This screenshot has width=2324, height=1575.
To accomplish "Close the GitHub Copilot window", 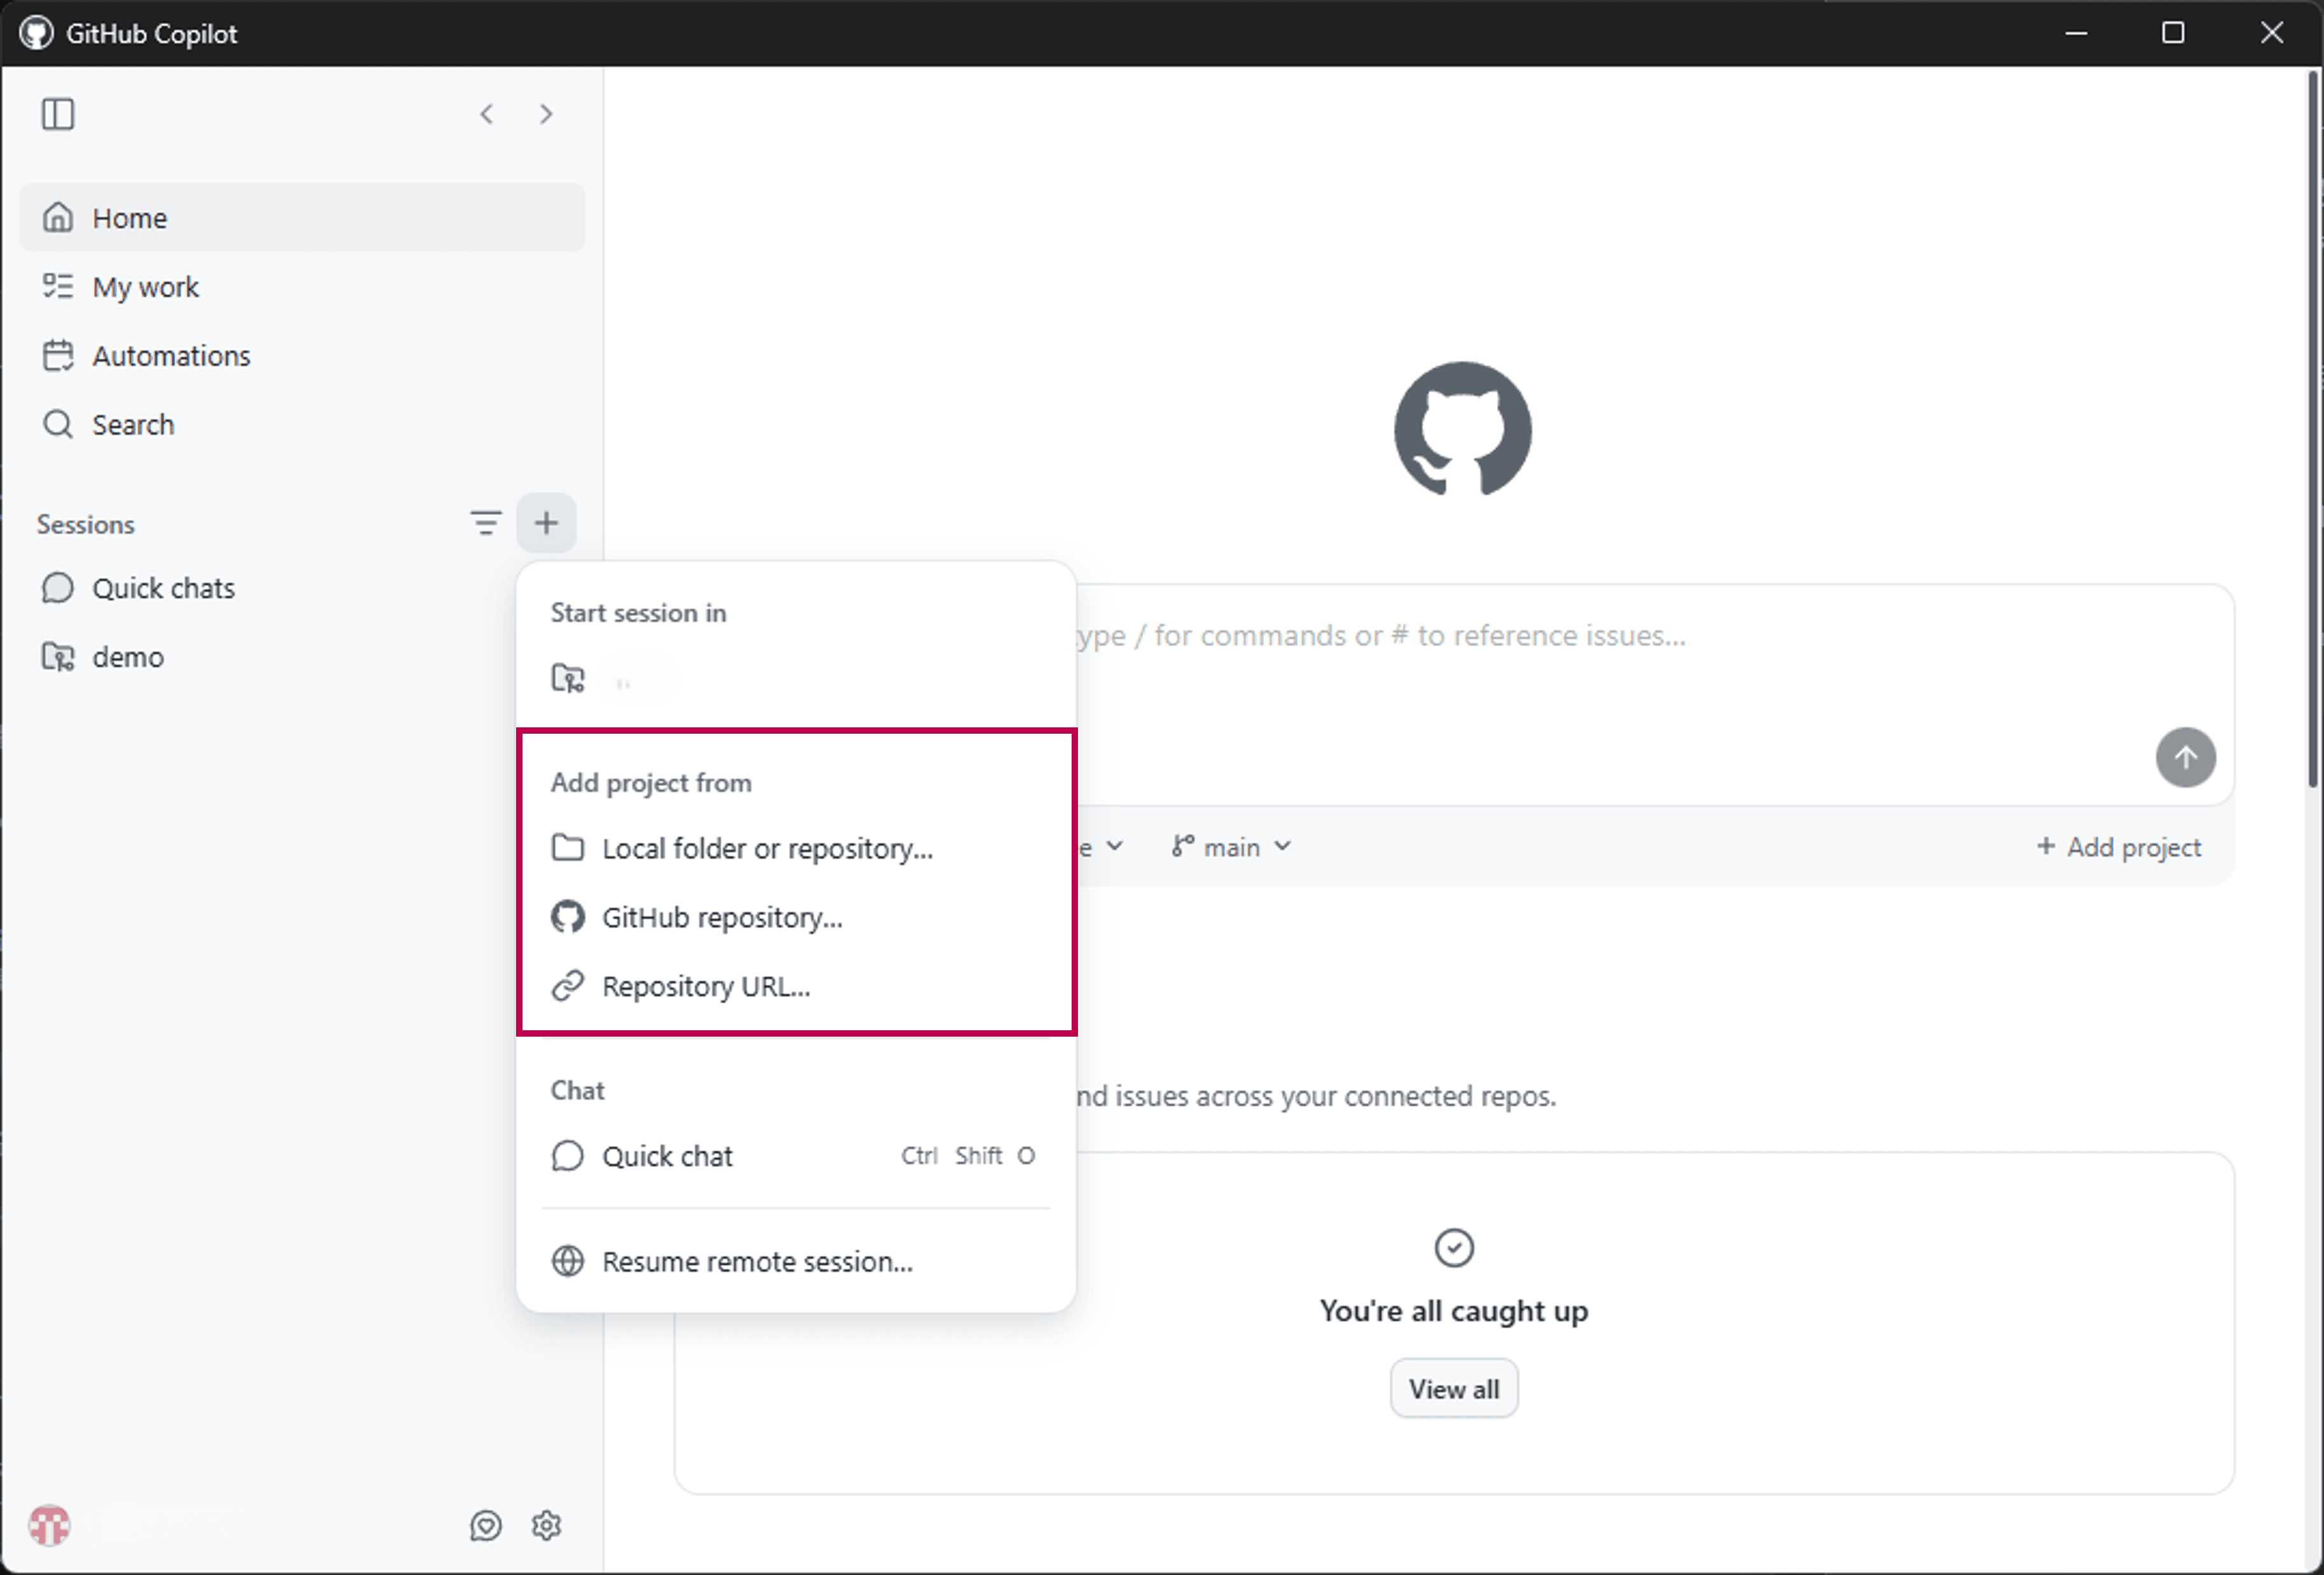I will tap(2272, 33).
